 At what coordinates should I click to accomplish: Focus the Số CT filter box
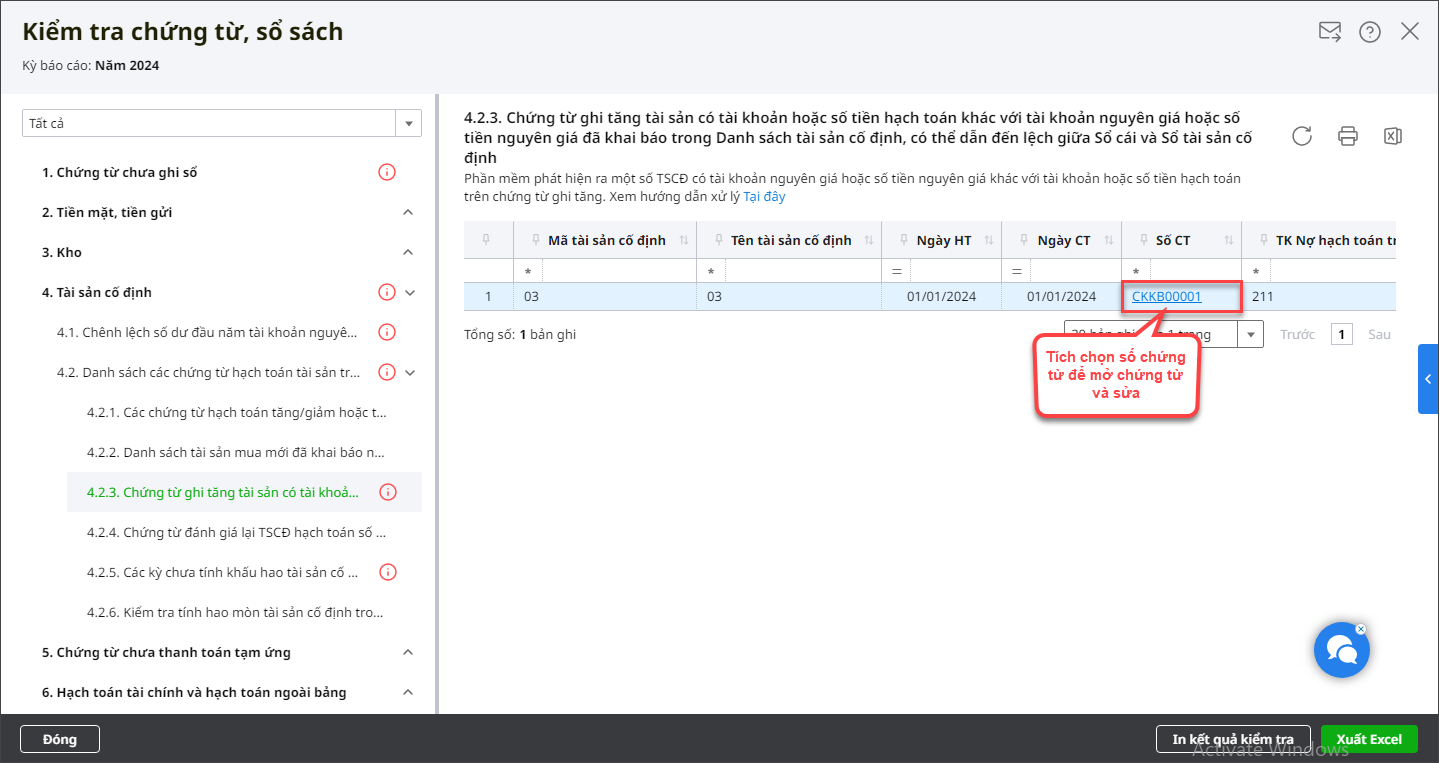click(1194, 272)
